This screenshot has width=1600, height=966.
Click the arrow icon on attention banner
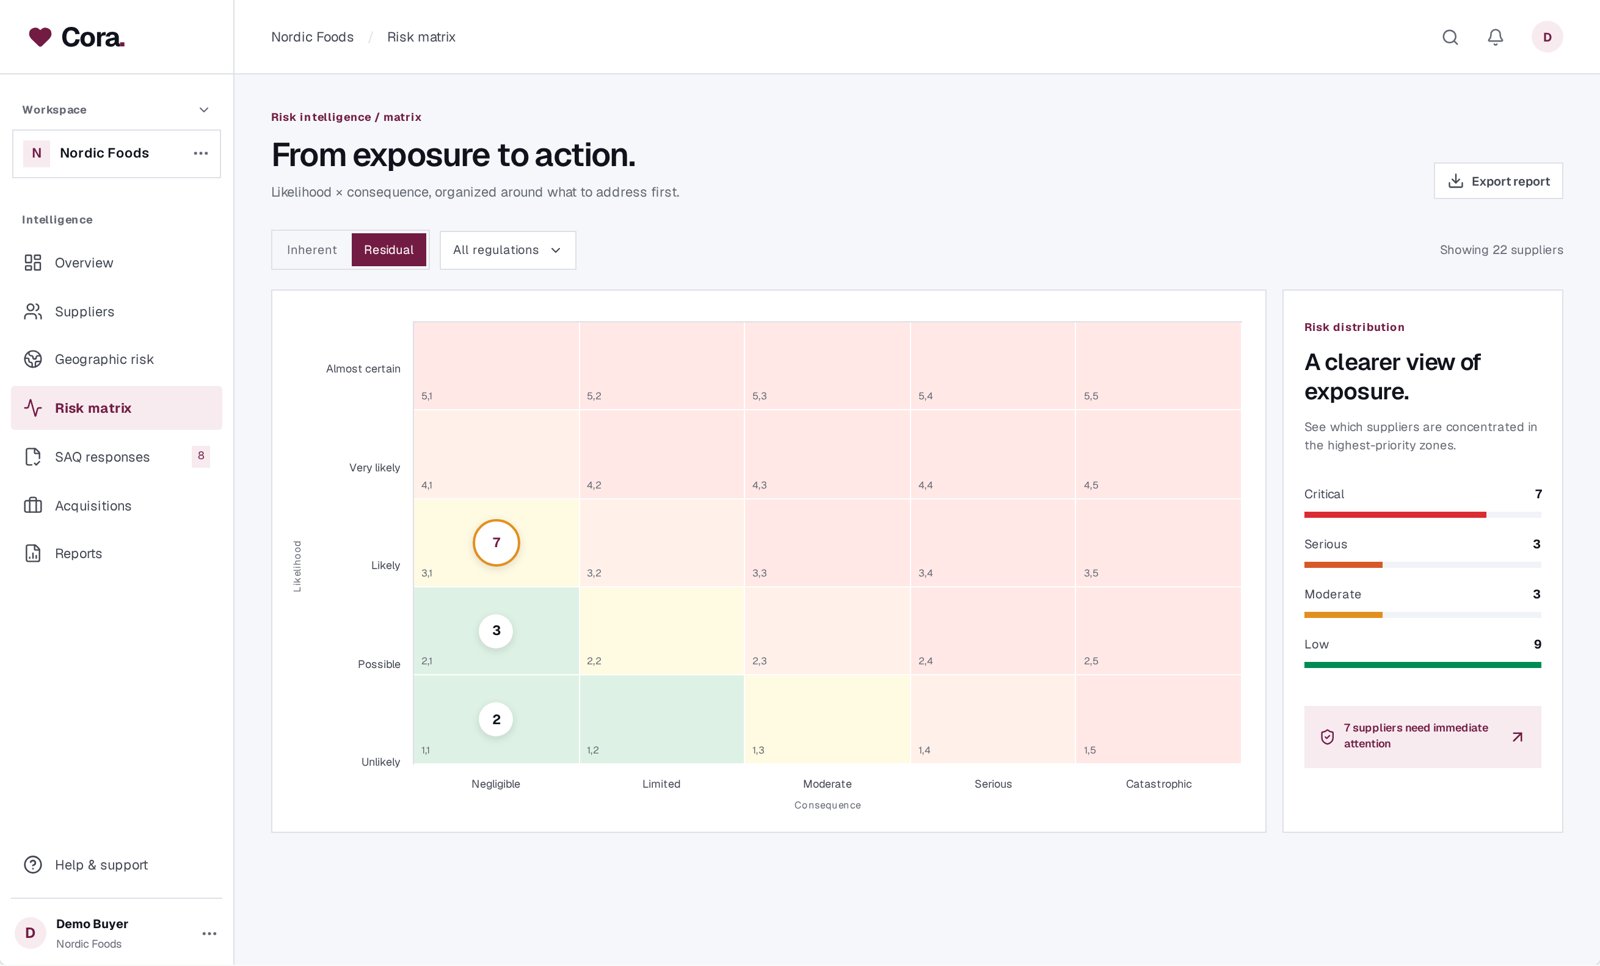click(x=1517, y=737)
